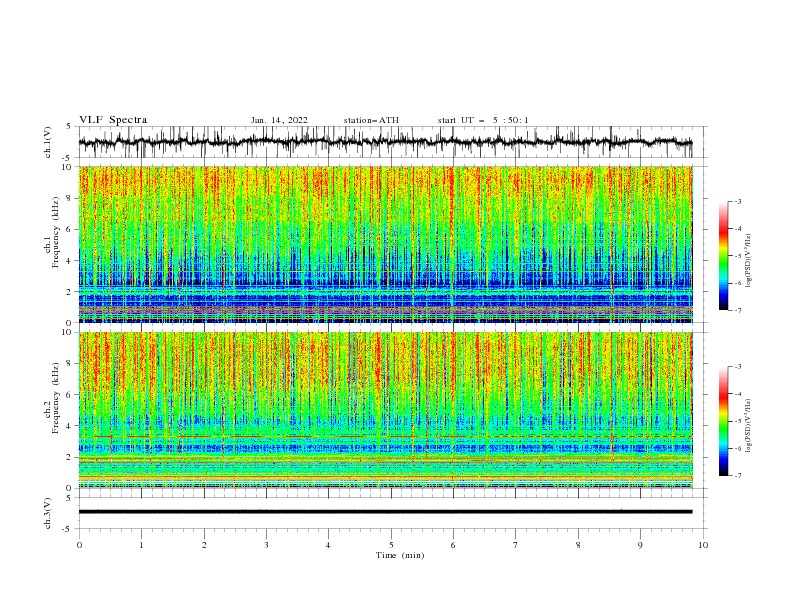Click the time axis tick label '7'
Image resolution: width=792 pixels, height=612 pixels.
click(516, 545)
